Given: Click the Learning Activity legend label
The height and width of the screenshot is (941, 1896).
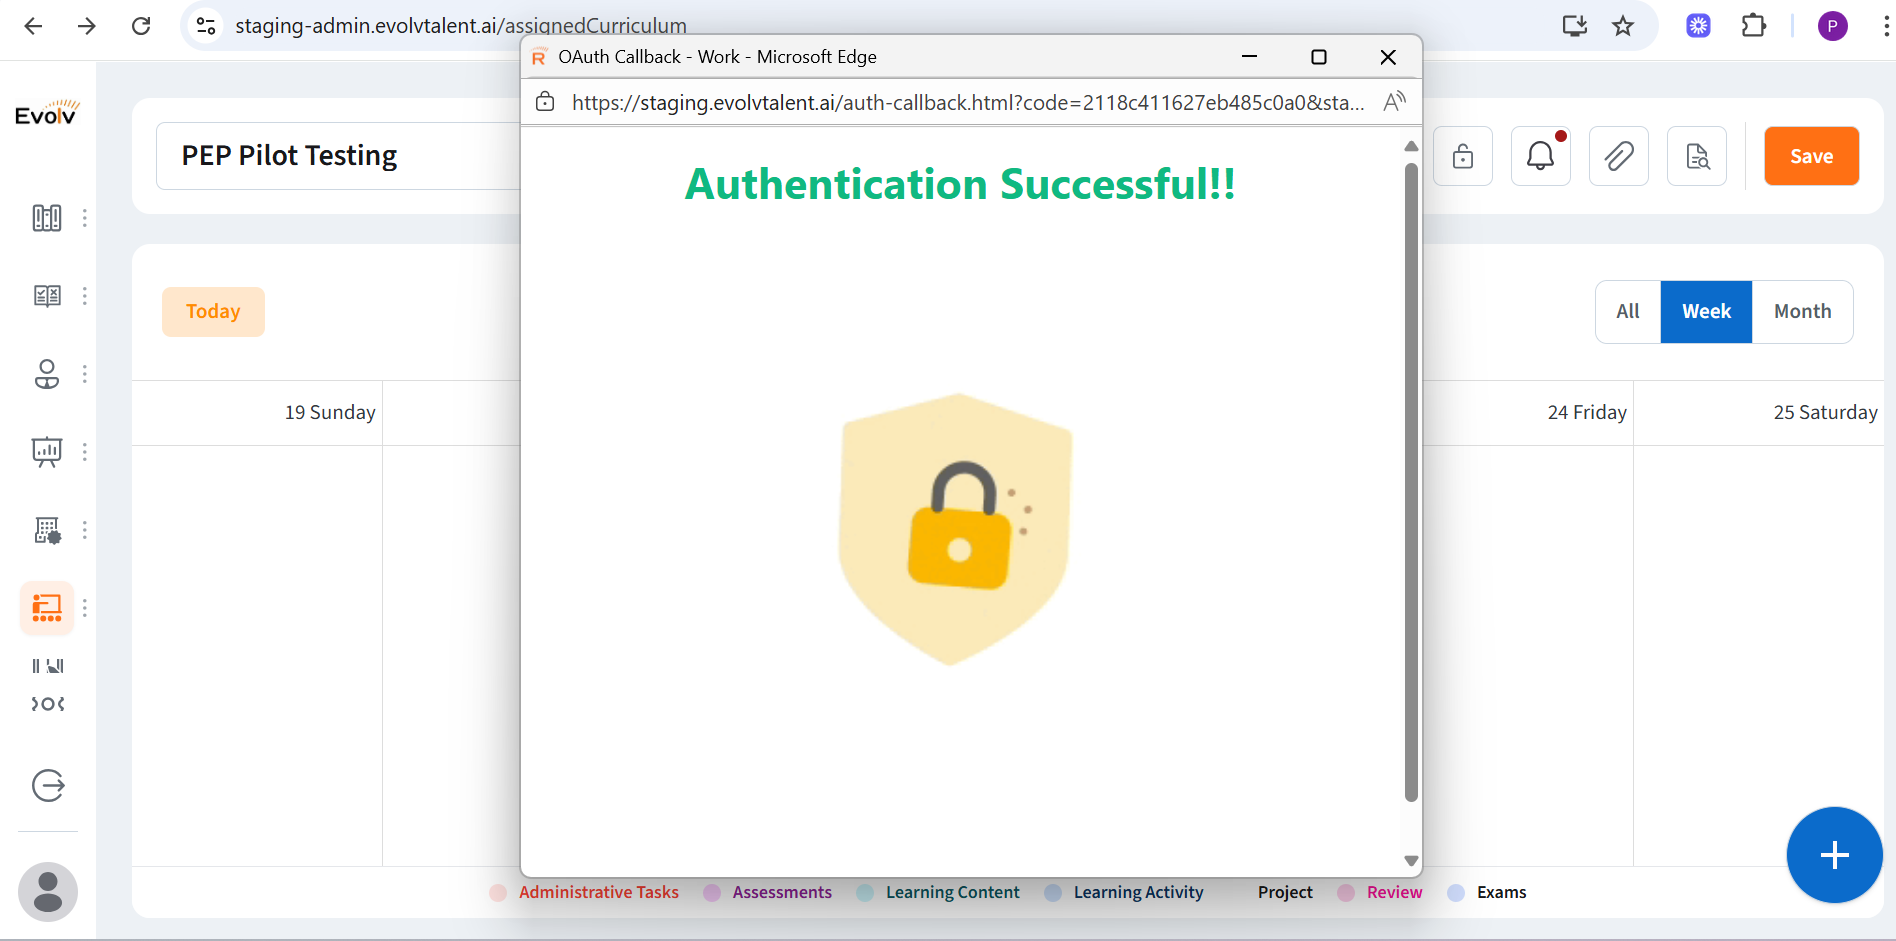Looking at the screenshot, I should [x=1139, y=892].
